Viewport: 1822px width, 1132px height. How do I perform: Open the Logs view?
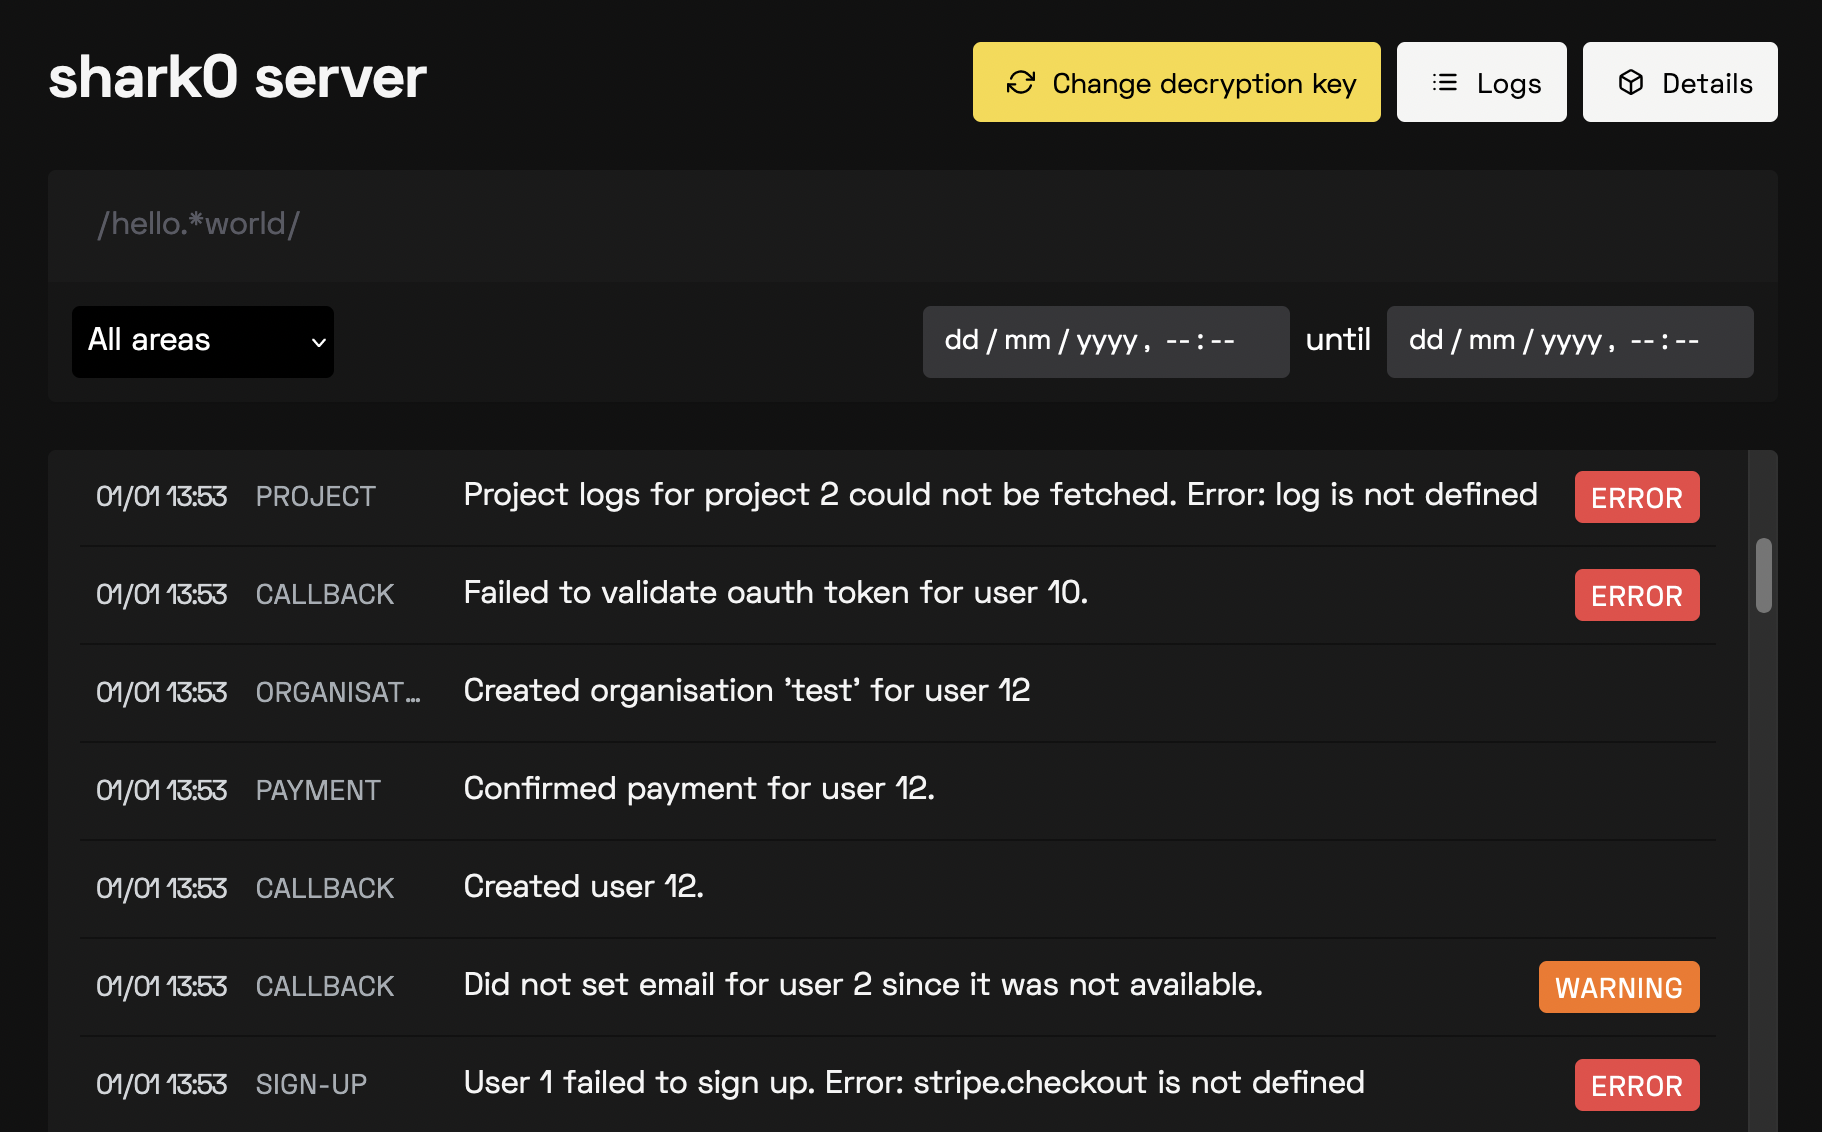click(x=1481, y=83)
